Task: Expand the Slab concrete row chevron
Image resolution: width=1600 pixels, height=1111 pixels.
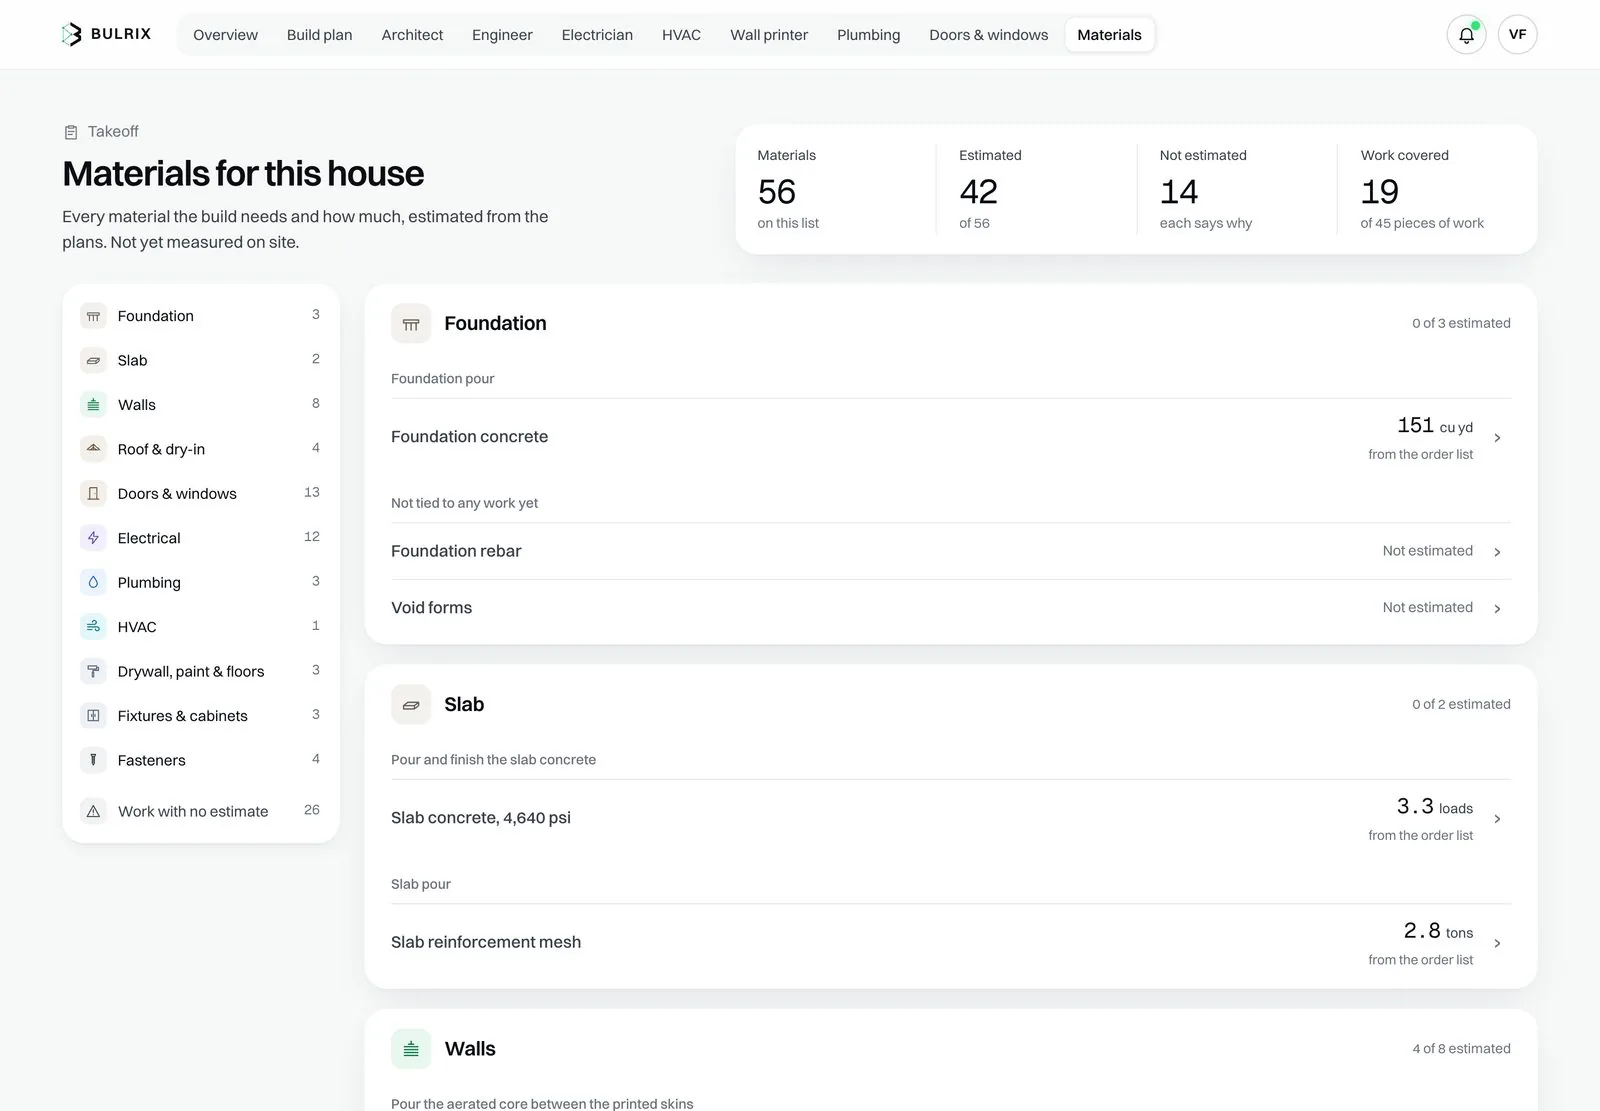Action: click(1497, 819)
